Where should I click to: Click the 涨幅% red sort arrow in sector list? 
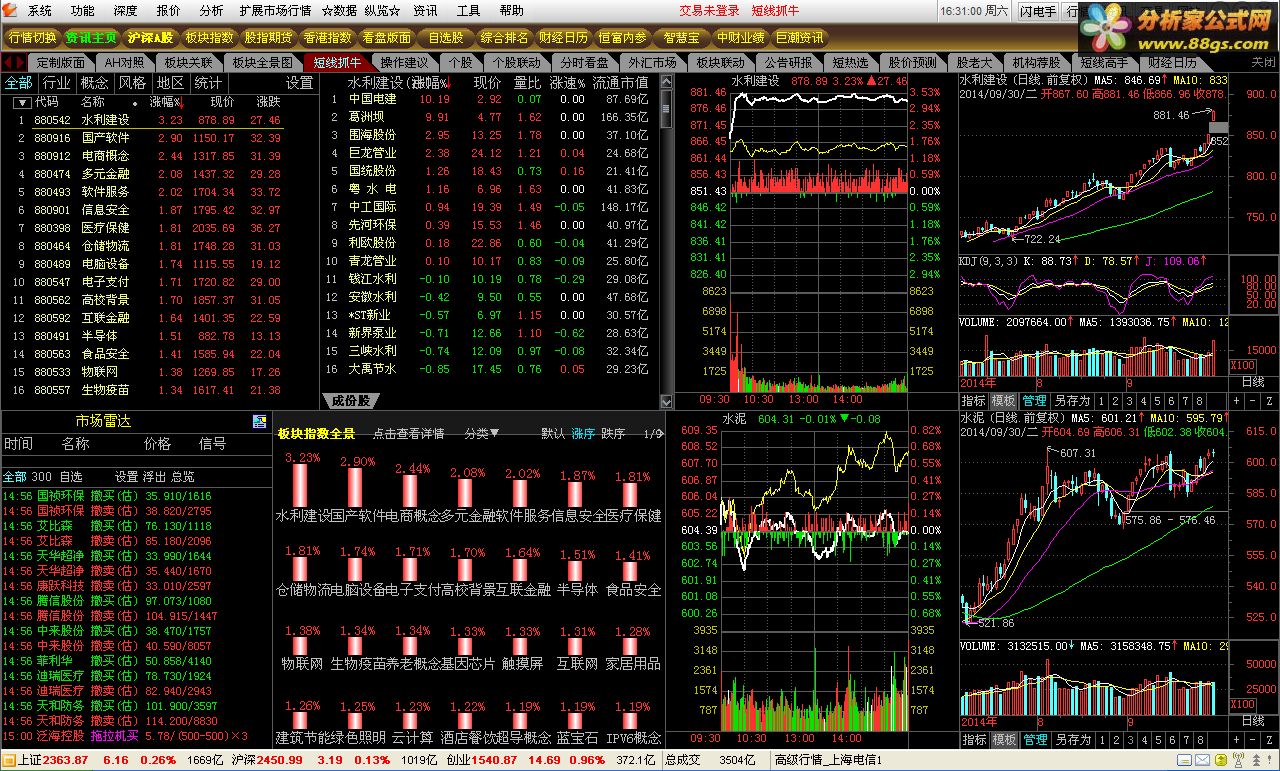(x=180, y=102)
